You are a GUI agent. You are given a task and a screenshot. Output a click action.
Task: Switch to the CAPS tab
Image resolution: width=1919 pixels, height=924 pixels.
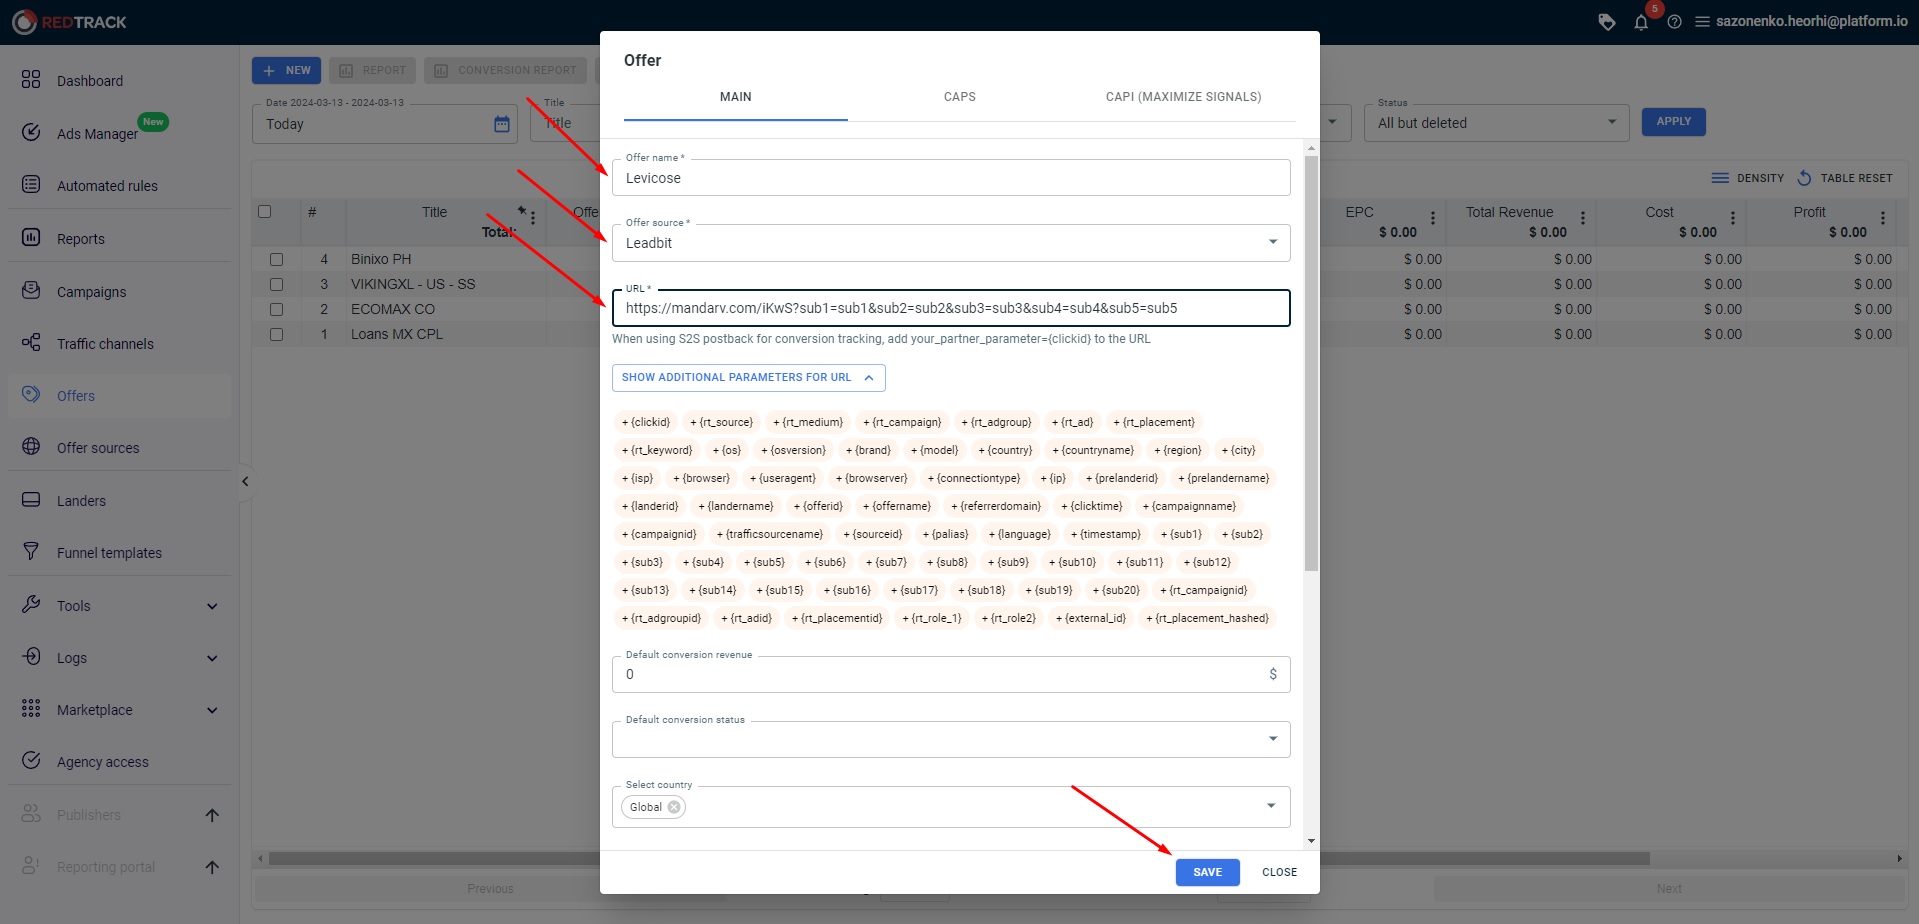coord(958,96)
